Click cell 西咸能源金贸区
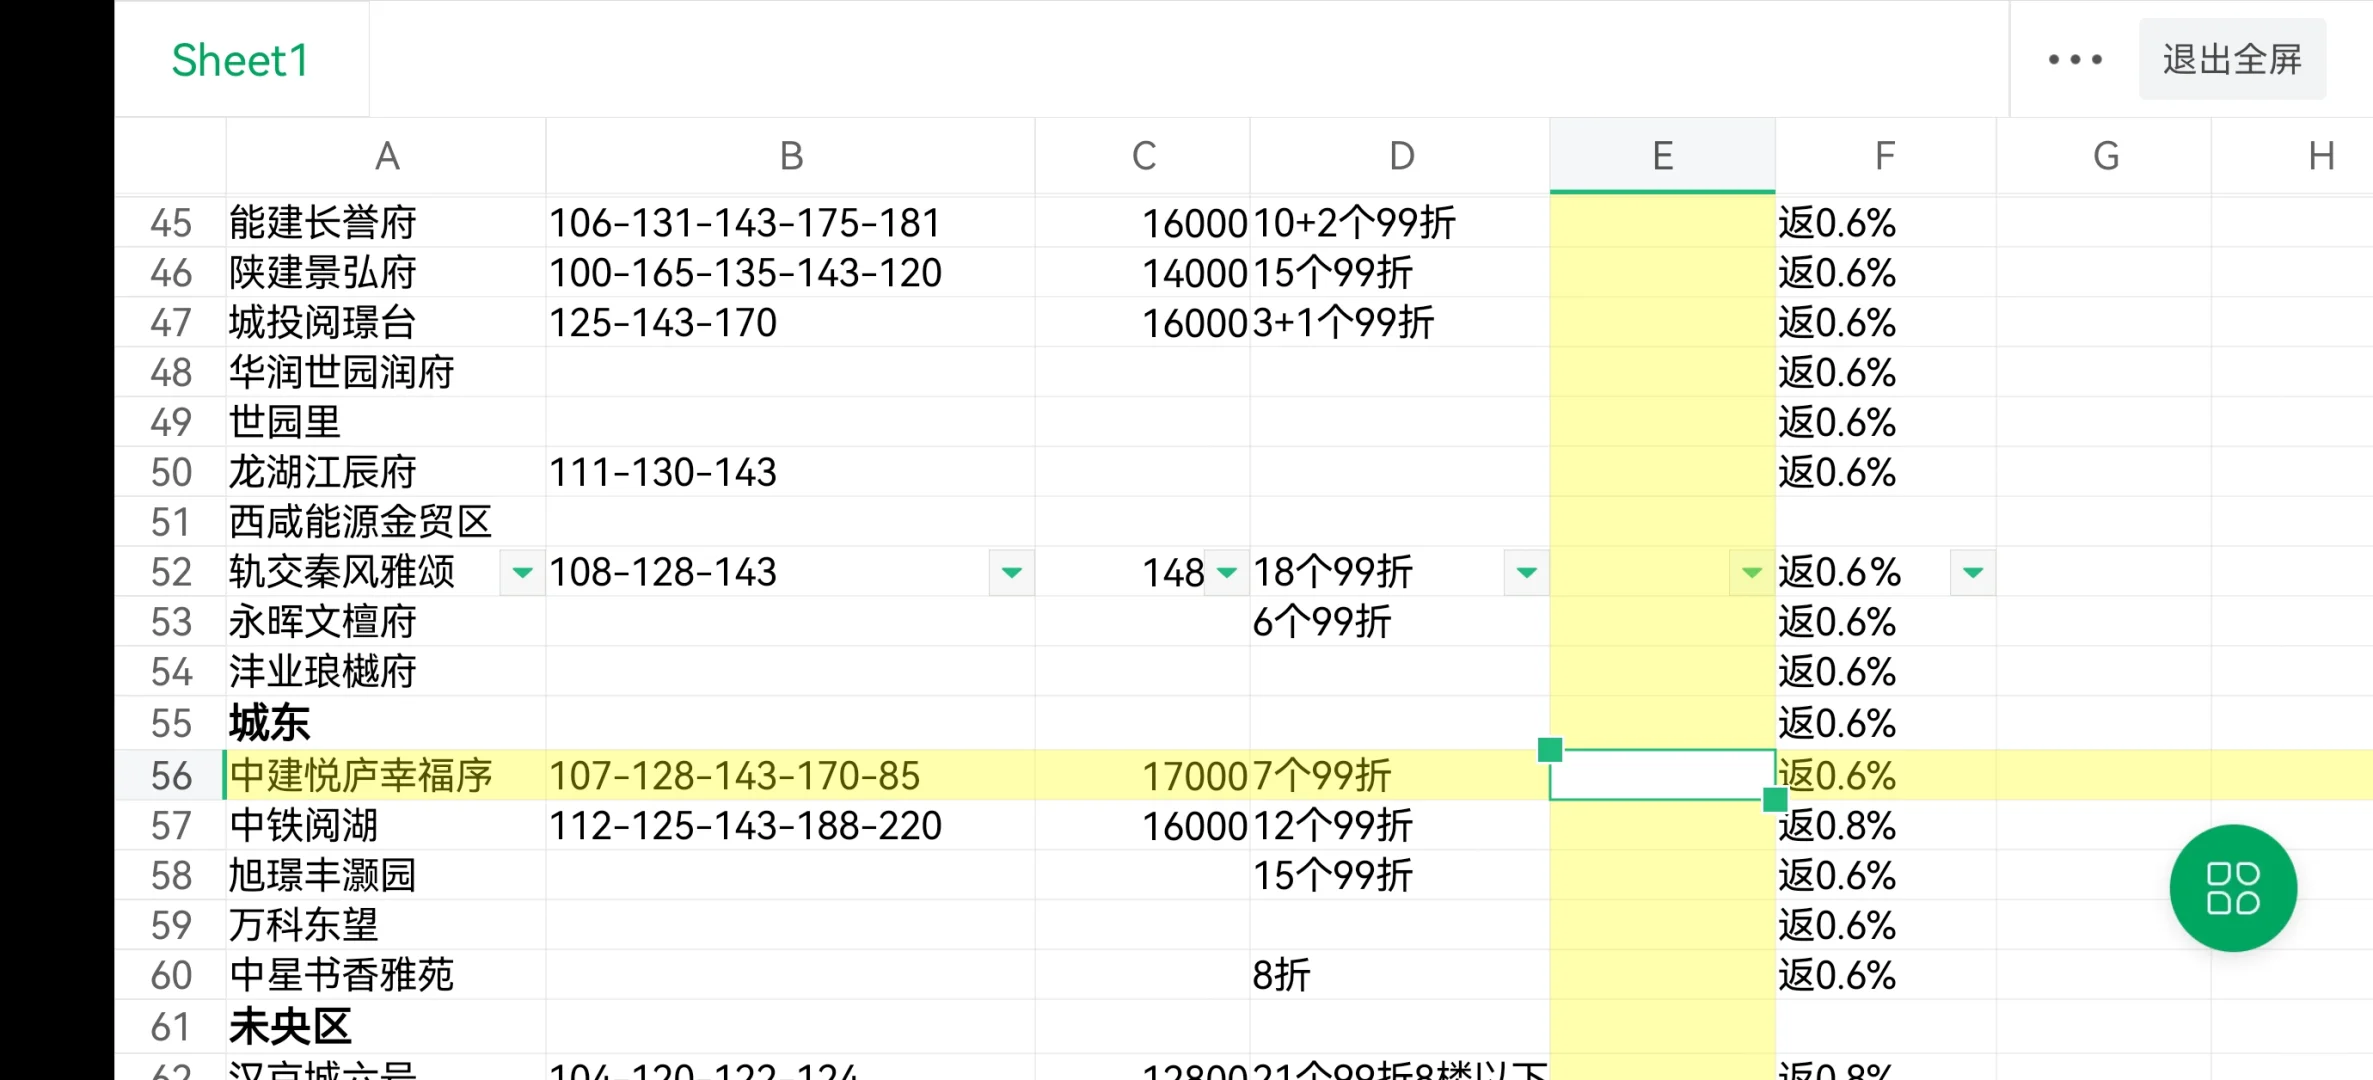The image size is (2373, 1080). click(386, 522)
